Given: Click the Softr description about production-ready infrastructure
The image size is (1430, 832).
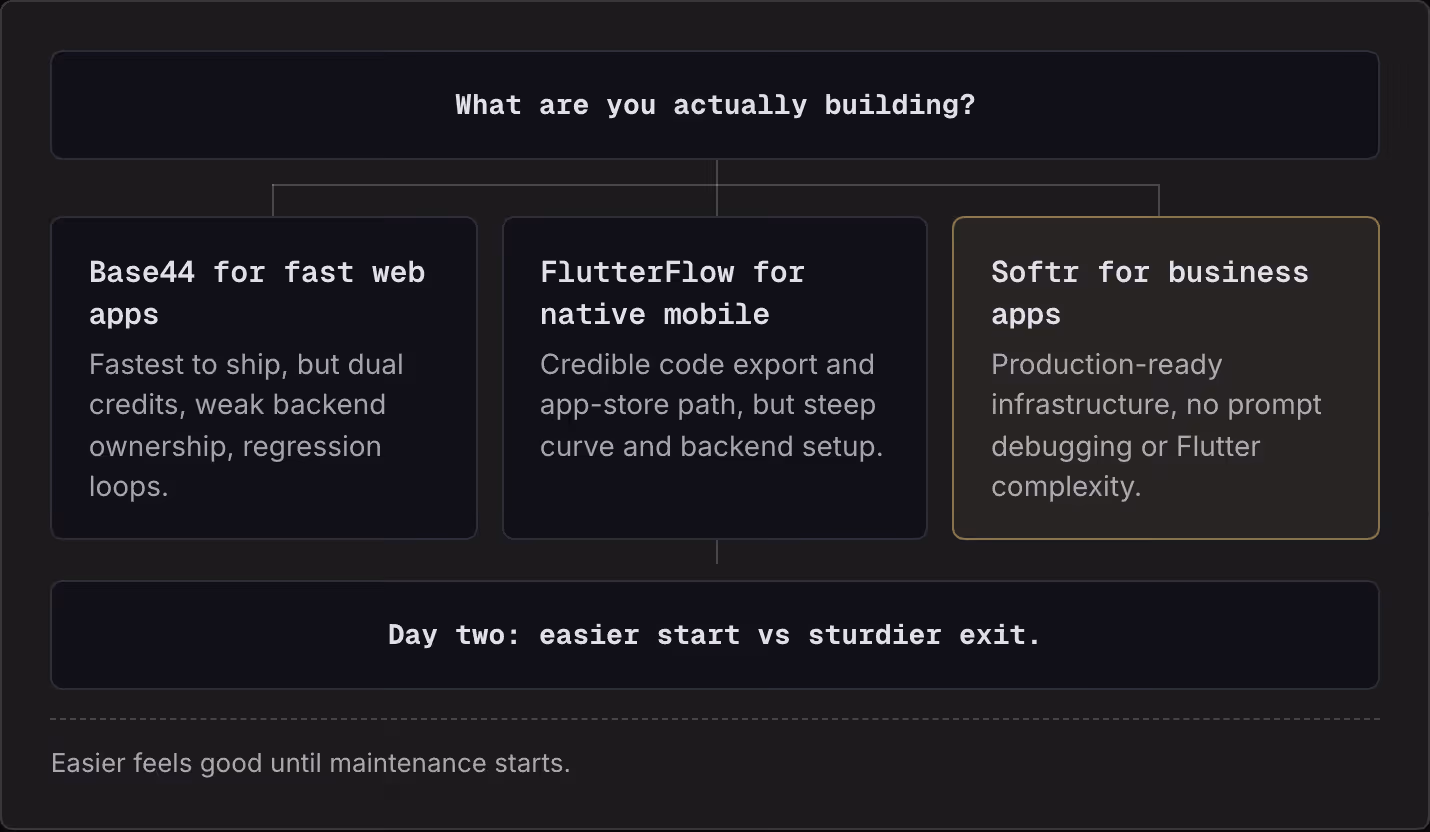Looking at the screenshot, I should [1156, 425].
